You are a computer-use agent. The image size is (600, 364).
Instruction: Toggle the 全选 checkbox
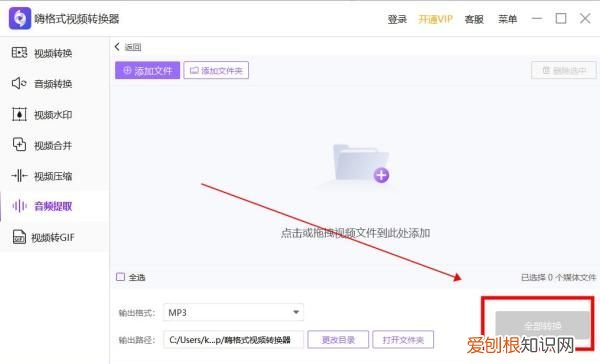tap(121, 277)
